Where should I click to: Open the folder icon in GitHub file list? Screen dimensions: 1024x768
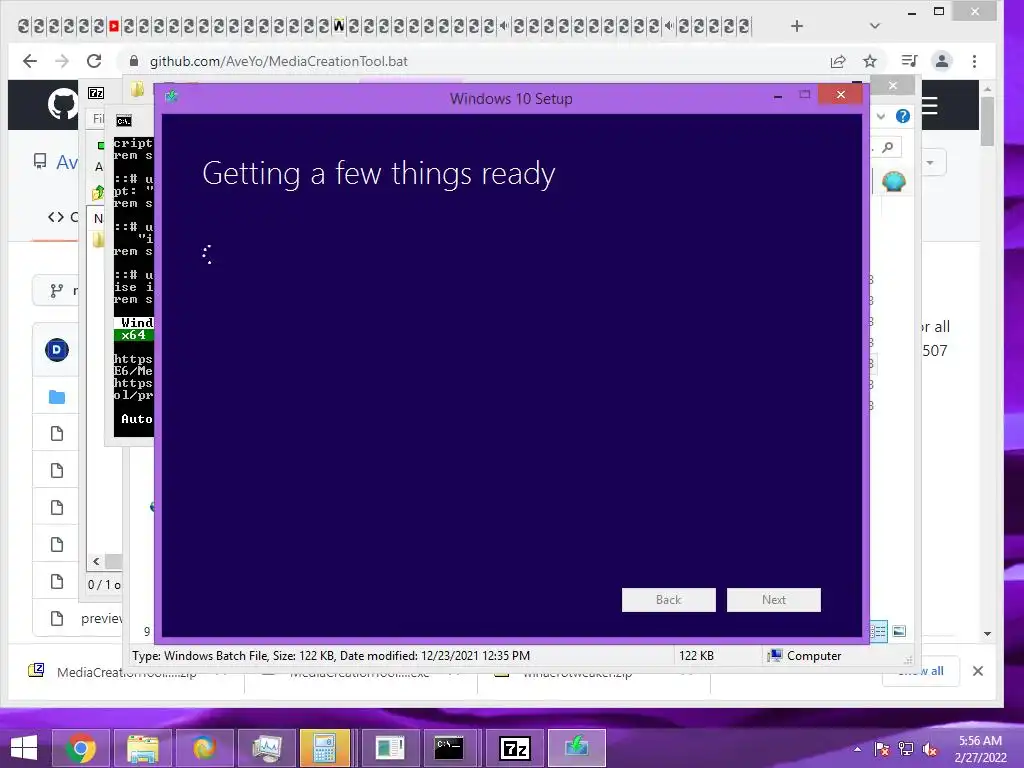click(x=57, y=397)
